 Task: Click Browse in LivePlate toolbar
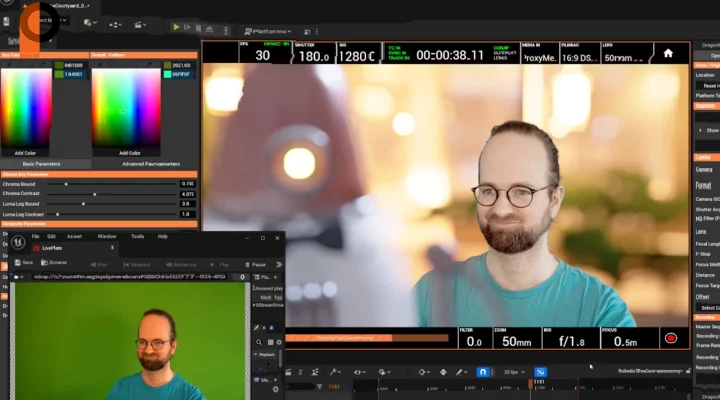[x=54, y=263]
